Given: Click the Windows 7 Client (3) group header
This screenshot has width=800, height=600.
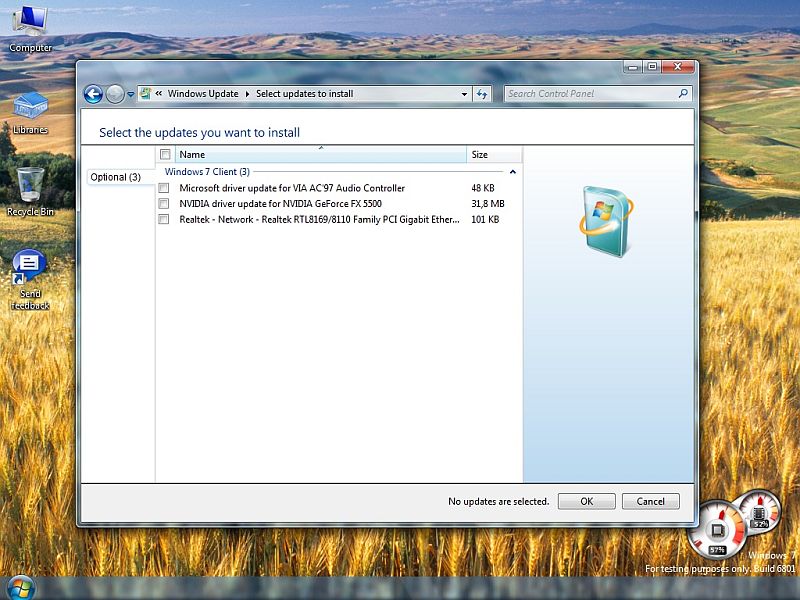Looking at the screenshot, I should (207, 172).
